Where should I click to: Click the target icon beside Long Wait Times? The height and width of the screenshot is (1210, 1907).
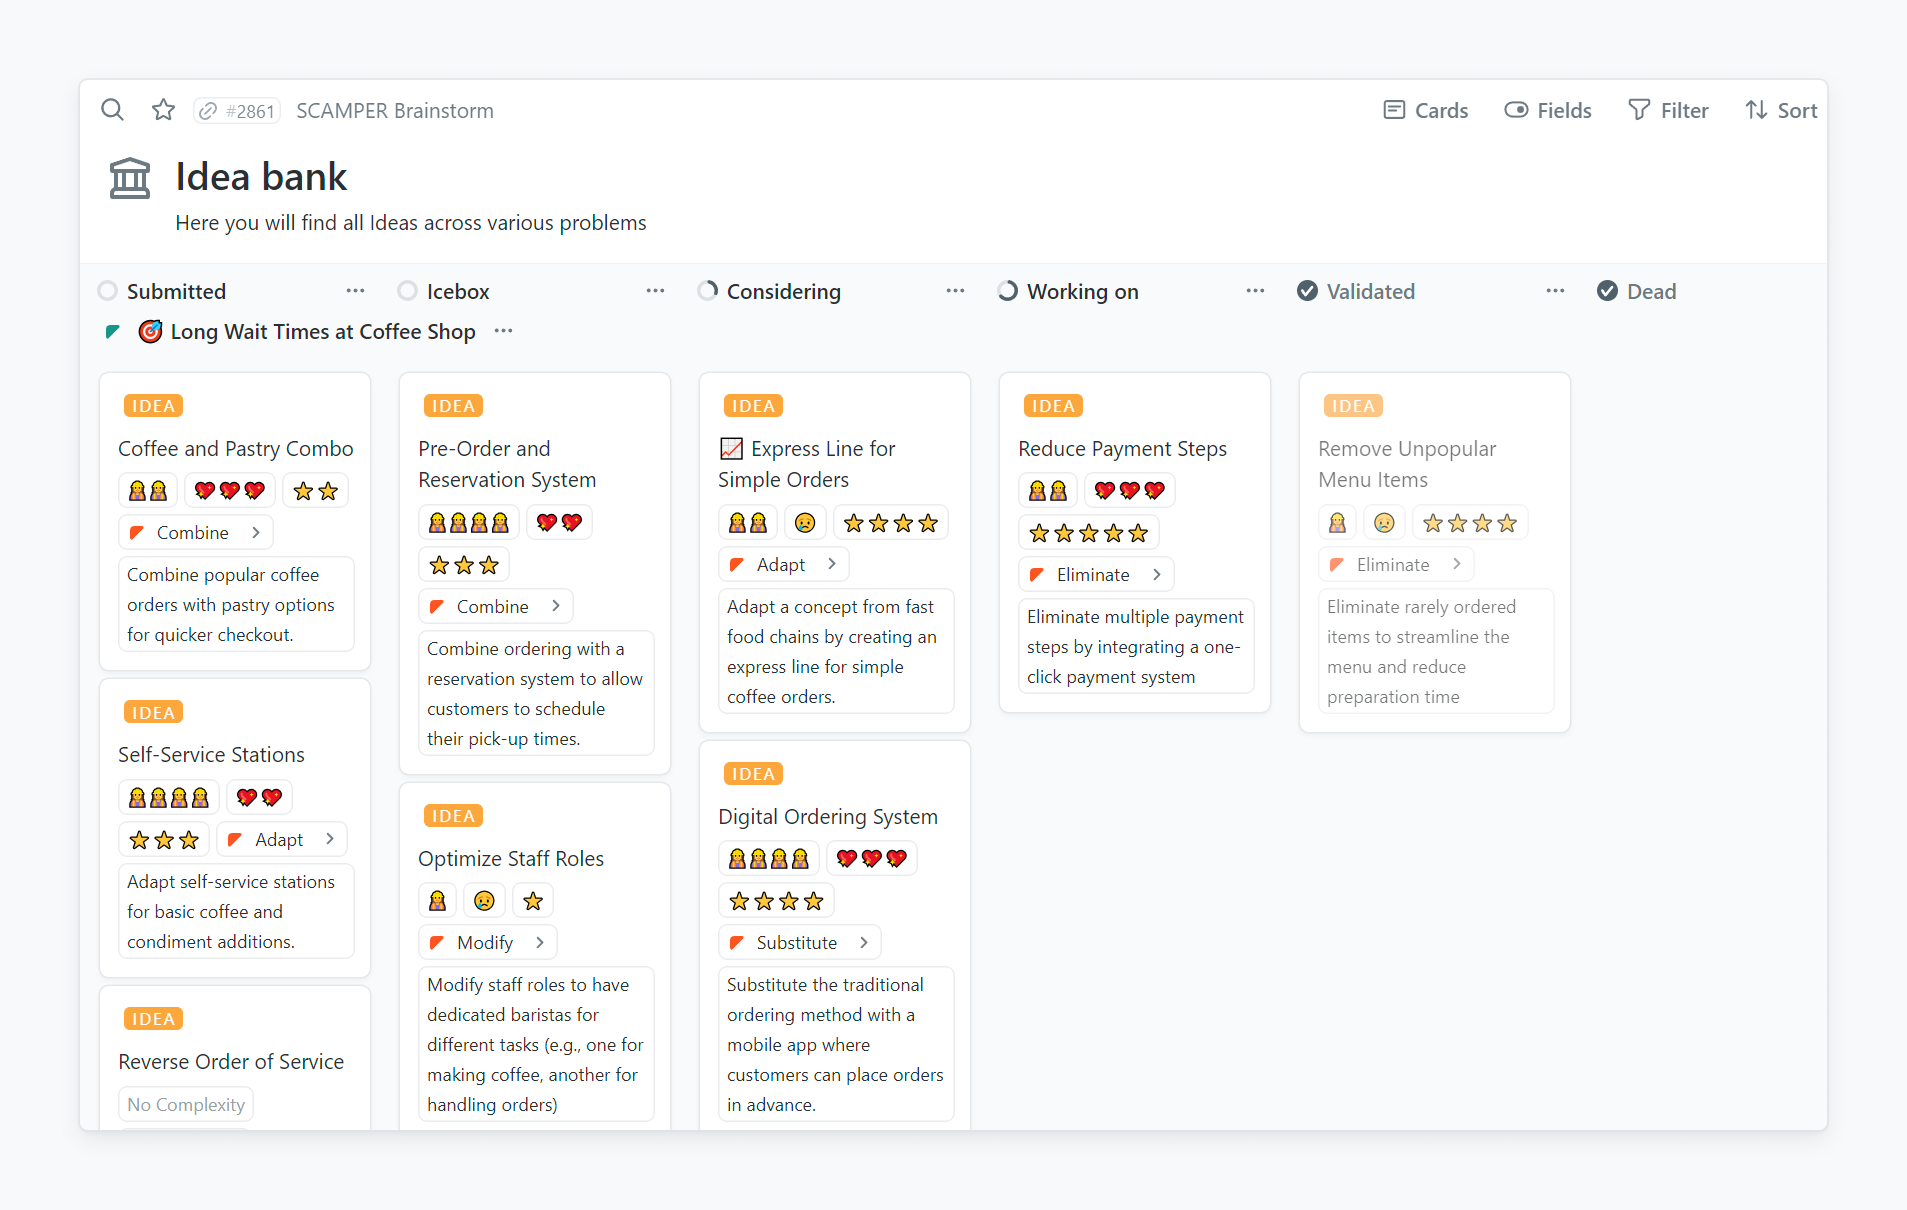click(x=150, y=332)
